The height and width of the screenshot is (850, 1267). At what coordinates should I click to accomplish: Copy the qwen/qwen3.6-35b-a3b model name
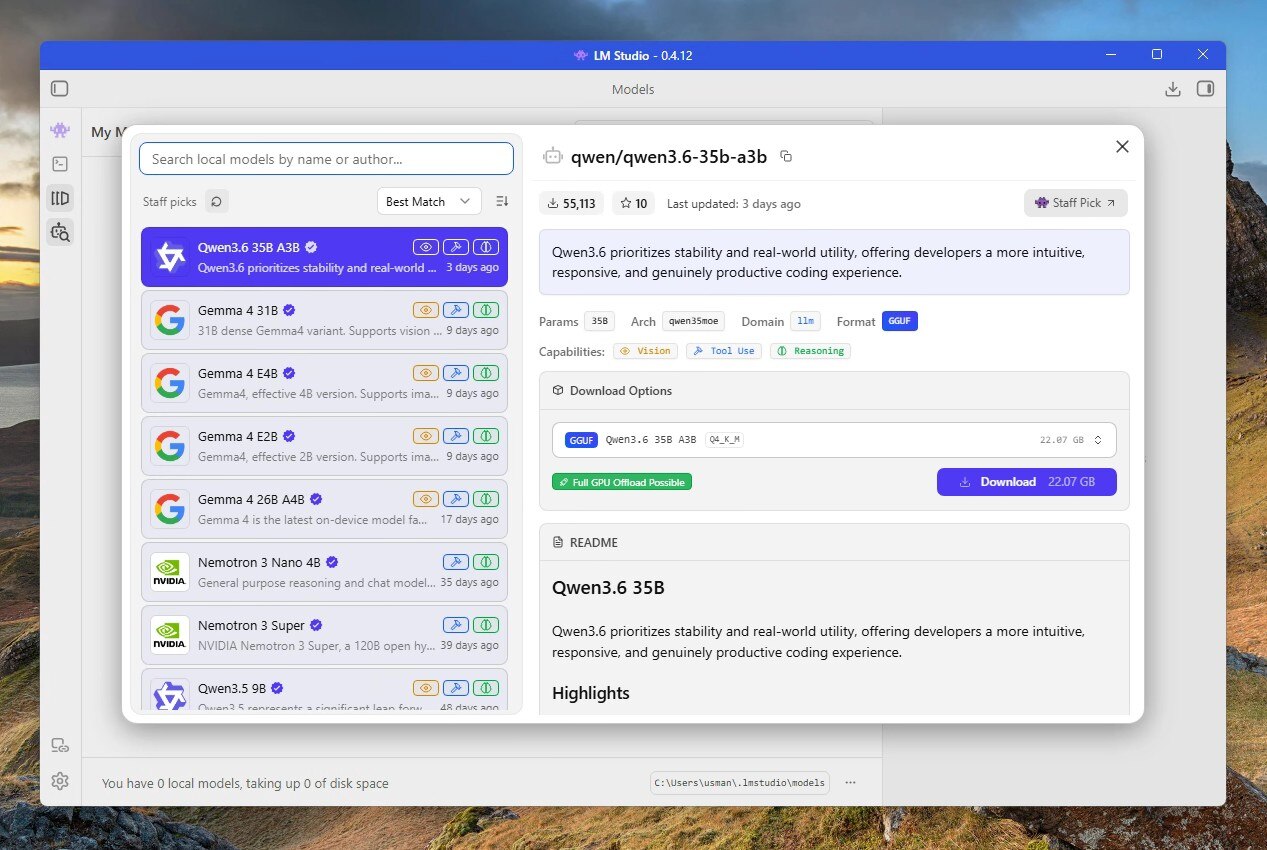pos(786,156)
